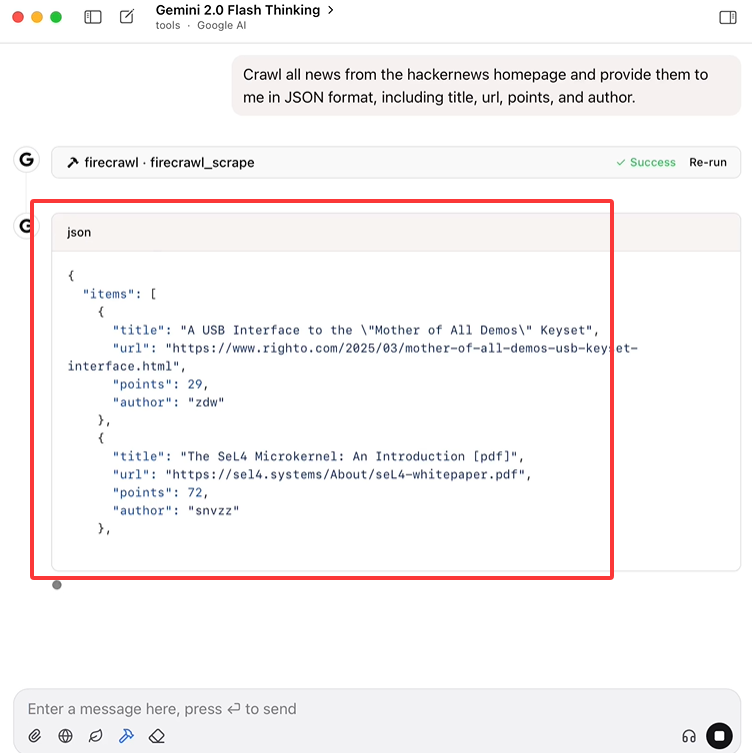Click the G avatar next to json response
This screenshot has width=752, height=753.
click(26, 226)
